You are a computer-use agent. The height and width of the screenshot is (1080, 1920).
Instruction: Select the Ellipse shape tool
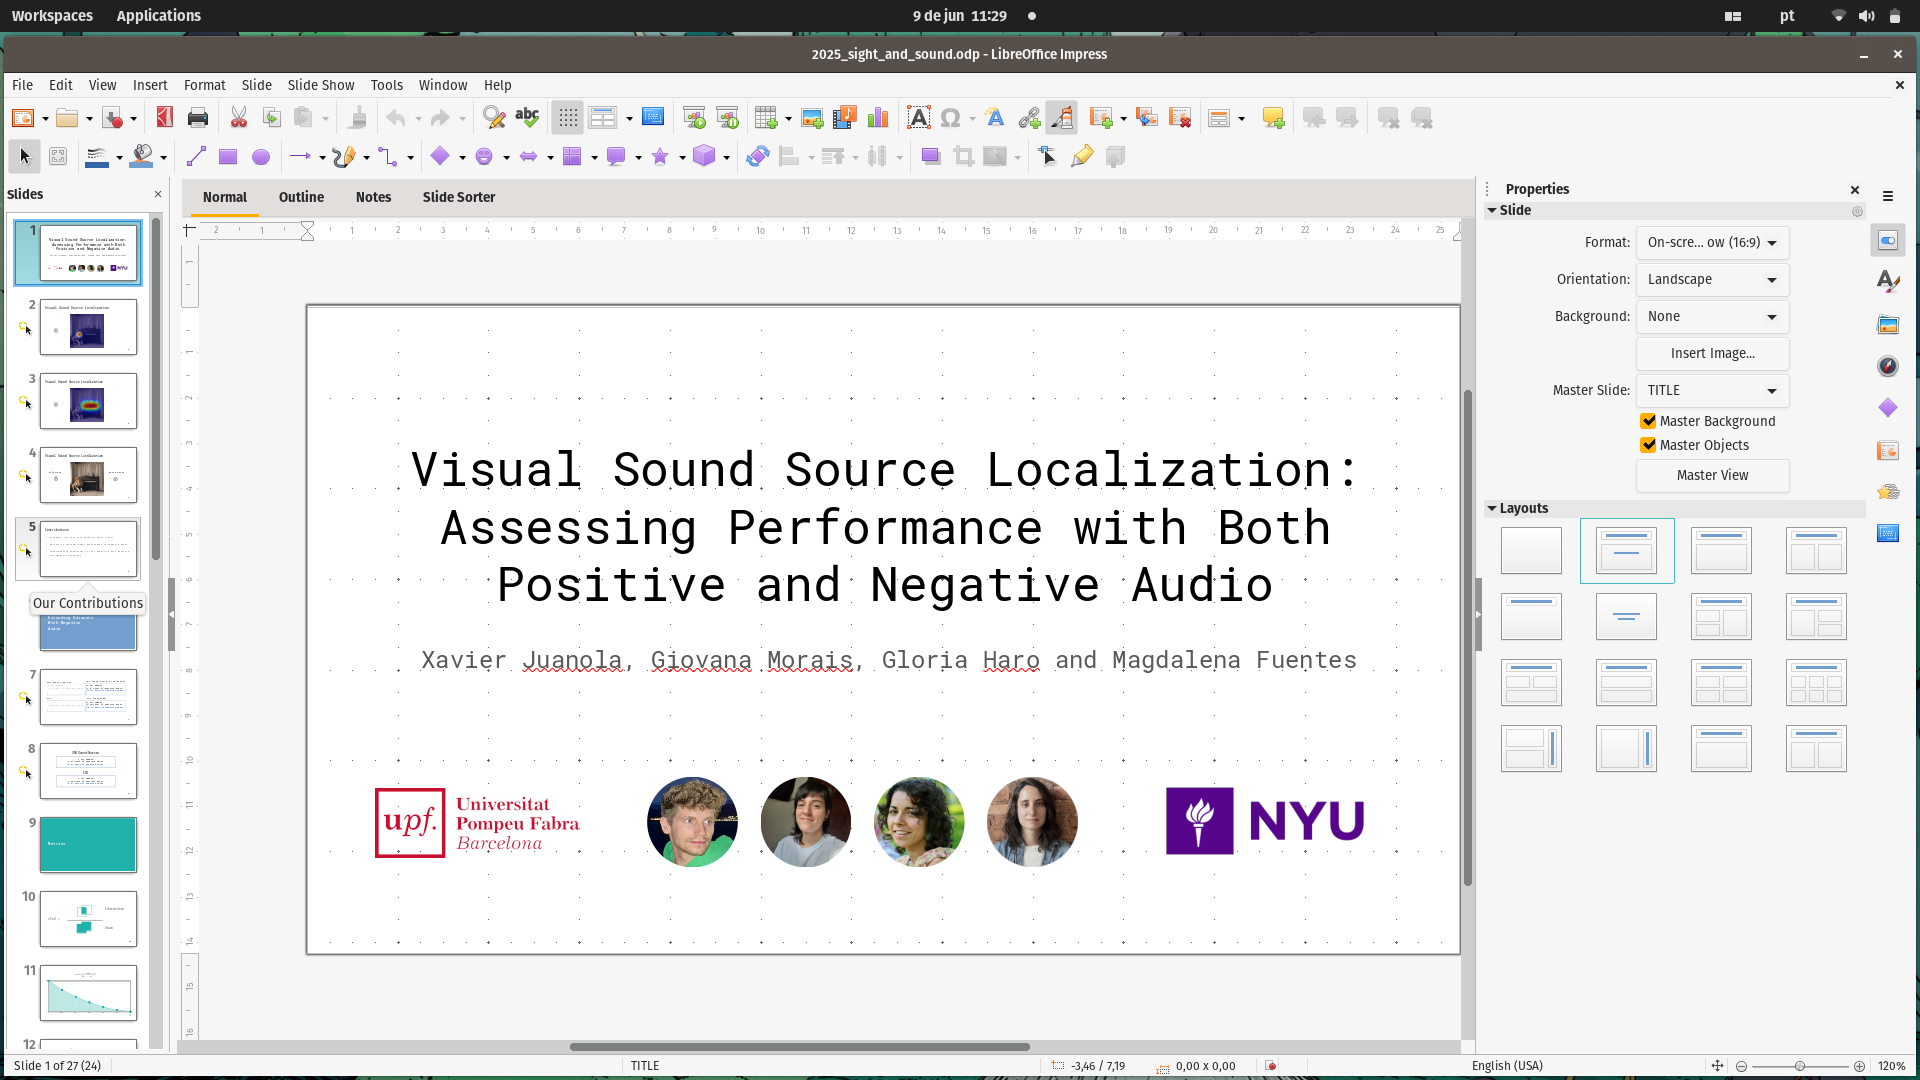coord(261,157)
